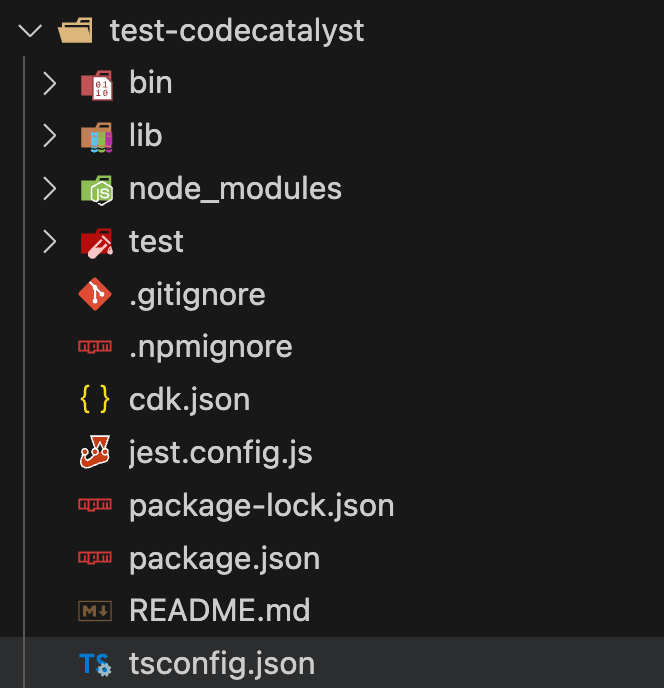
Task: Click the Jest icon beside jest.config.js
Action: (95, 452)
